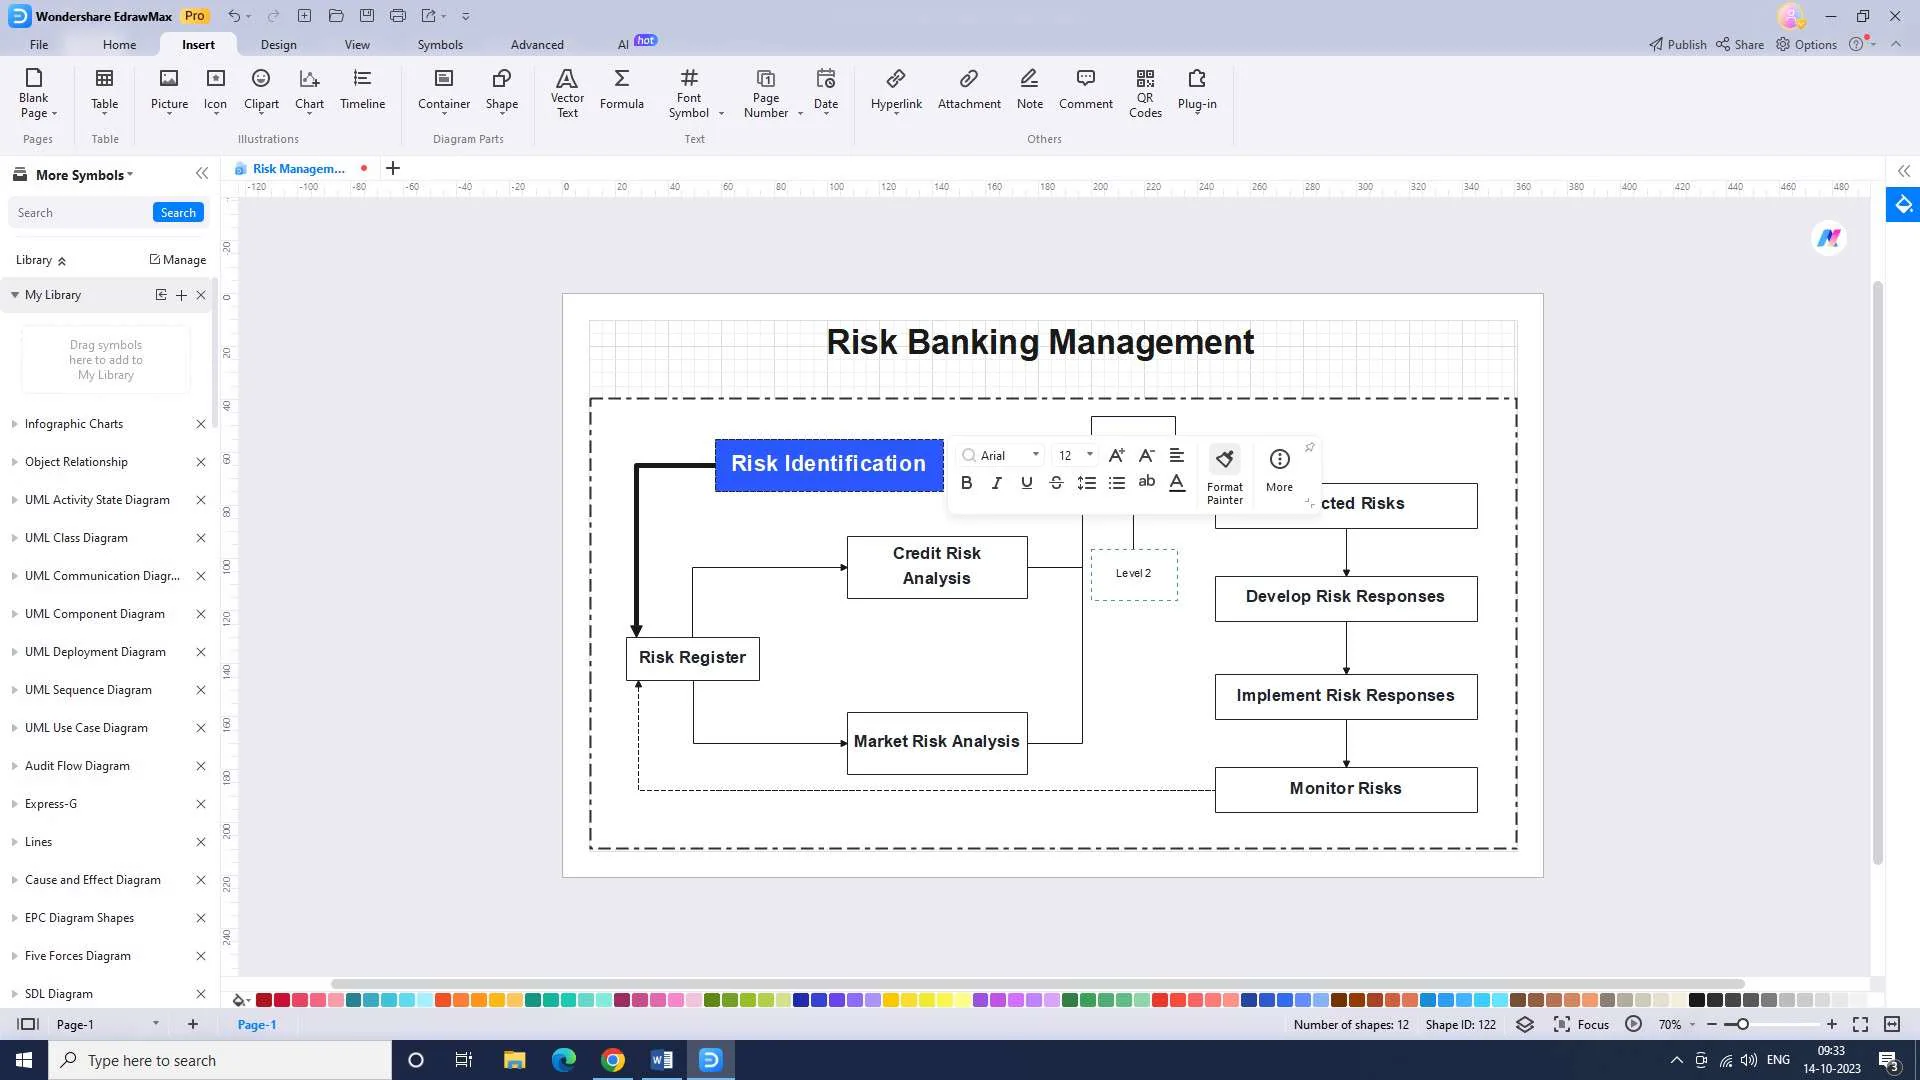Viewport: 1920px width, 1080px height.
Task: Toggle italic formatting on text
Action: (x=996, y=483)
